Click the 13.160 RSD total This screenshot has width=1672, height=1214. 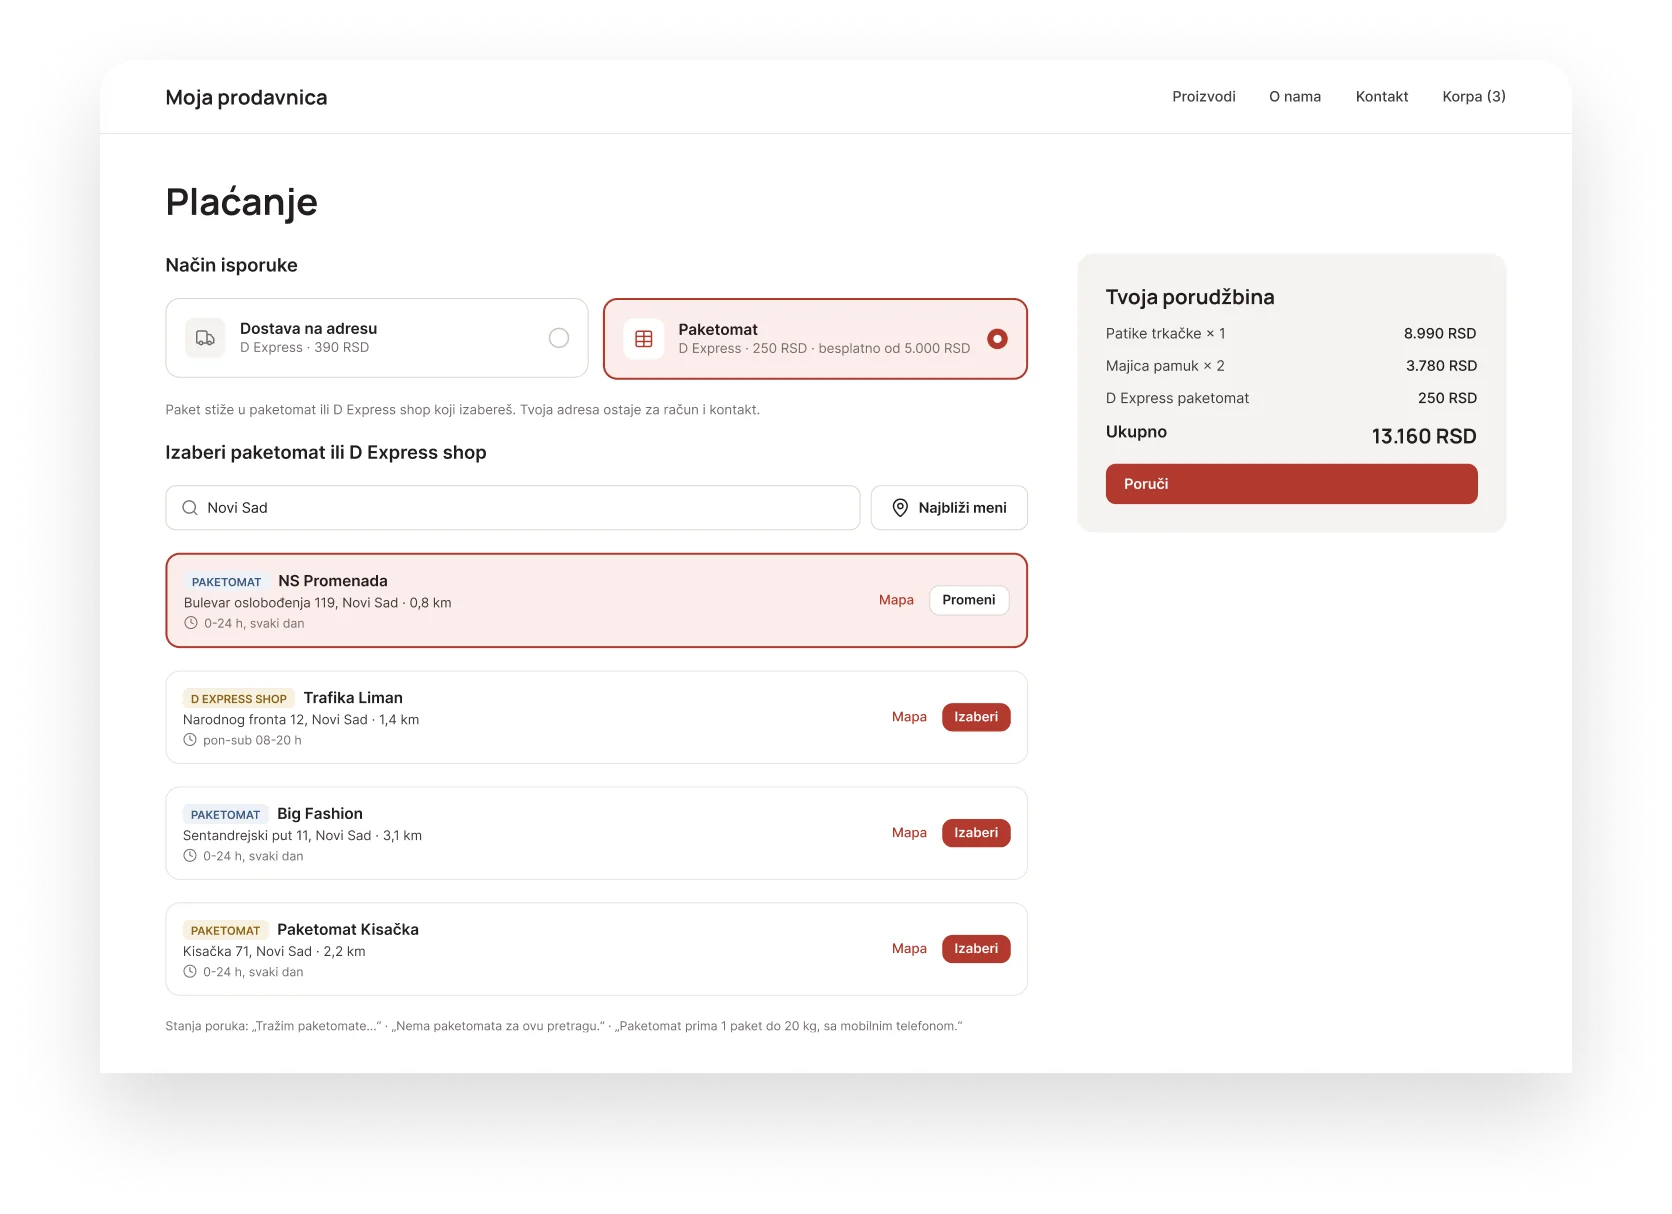[x=1424, y=436]
